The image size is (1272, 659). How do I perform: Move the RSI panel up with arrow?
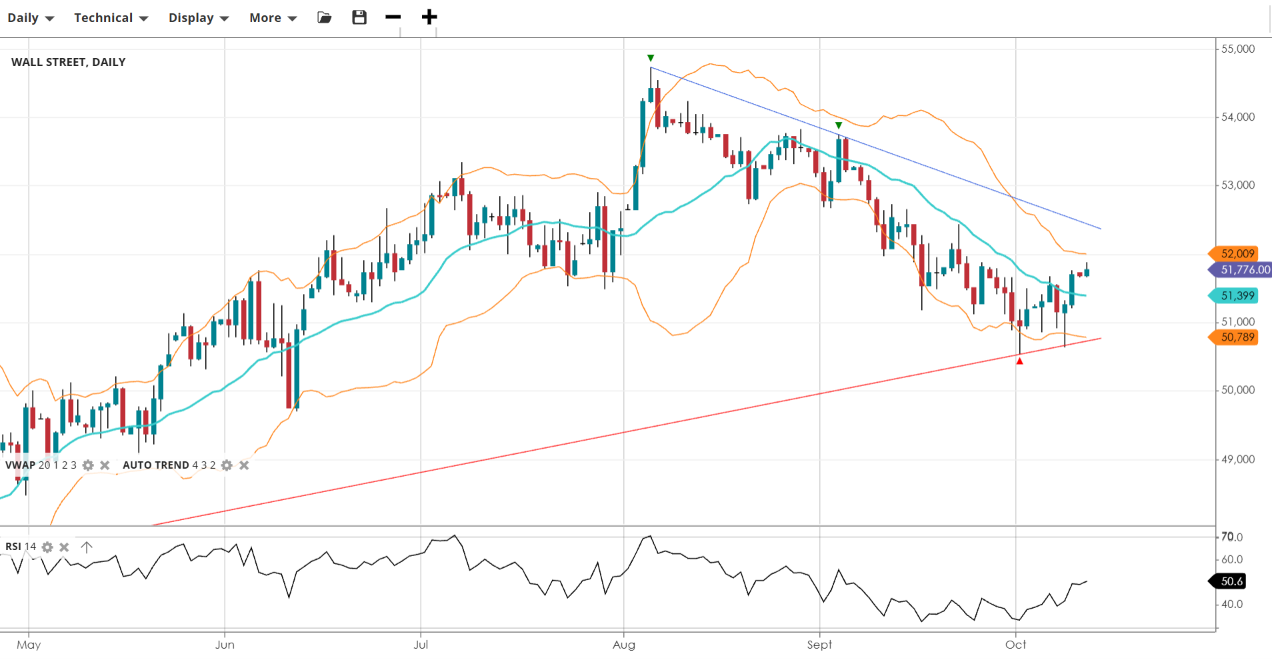tap(86, 547)
